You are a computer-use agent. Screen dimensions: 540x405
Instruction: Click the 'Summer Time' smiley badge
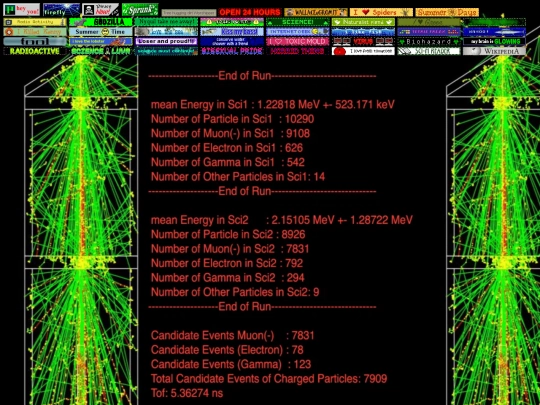click(101, 32)
